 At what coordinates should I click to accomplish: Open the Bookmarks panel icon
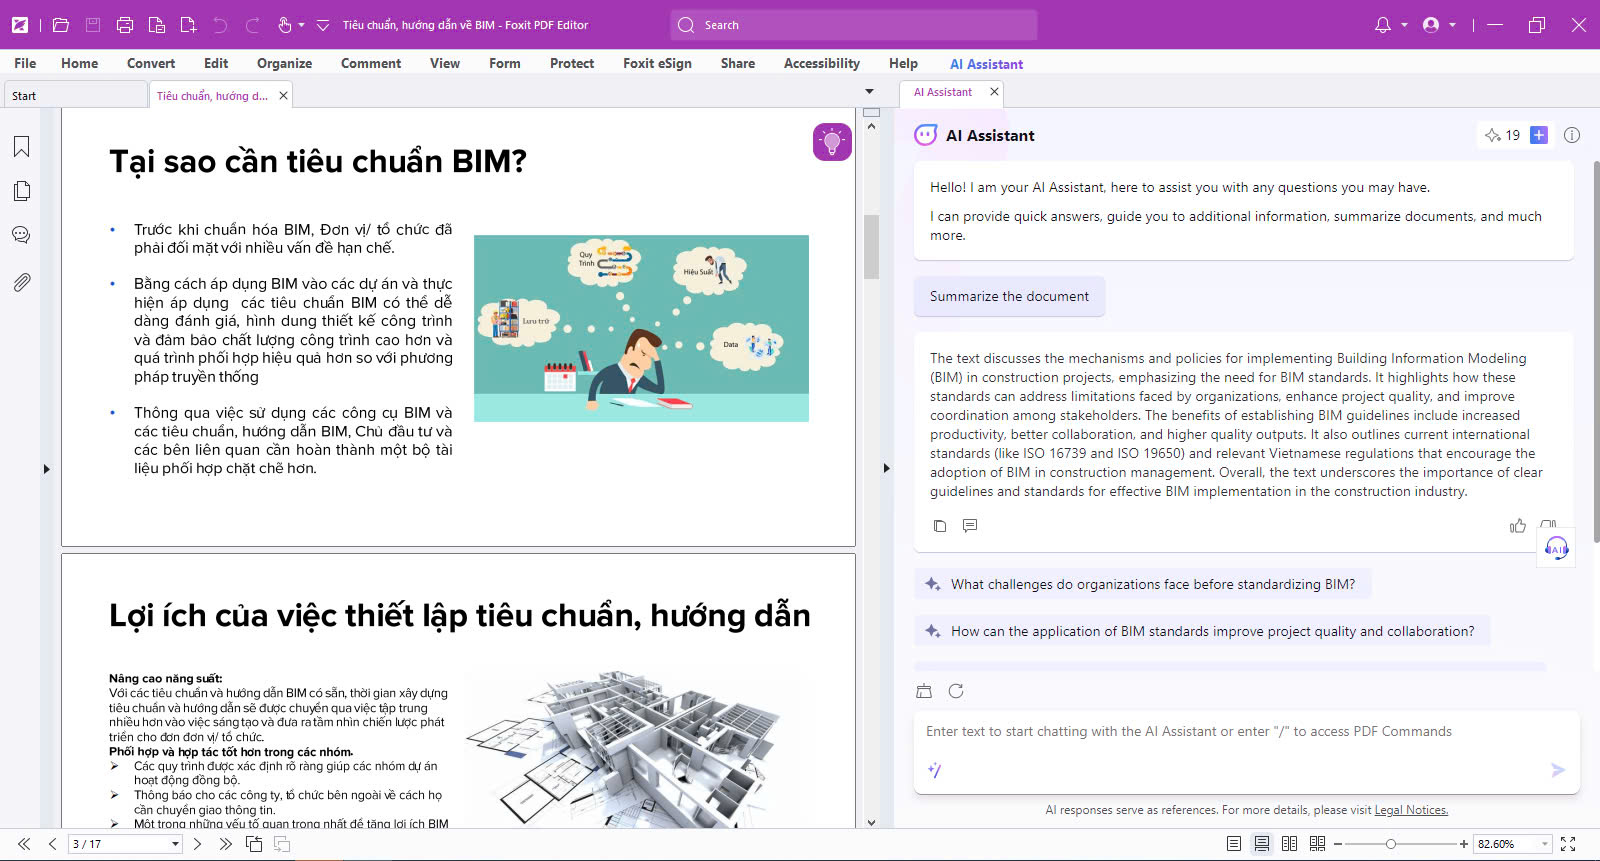point(21,147)
